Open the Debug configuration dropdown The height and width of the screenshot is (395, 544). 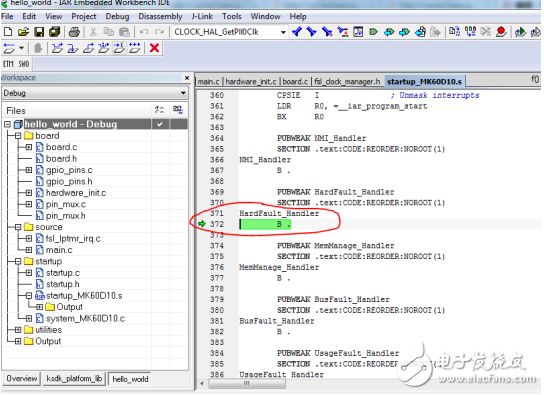(183, 93)
